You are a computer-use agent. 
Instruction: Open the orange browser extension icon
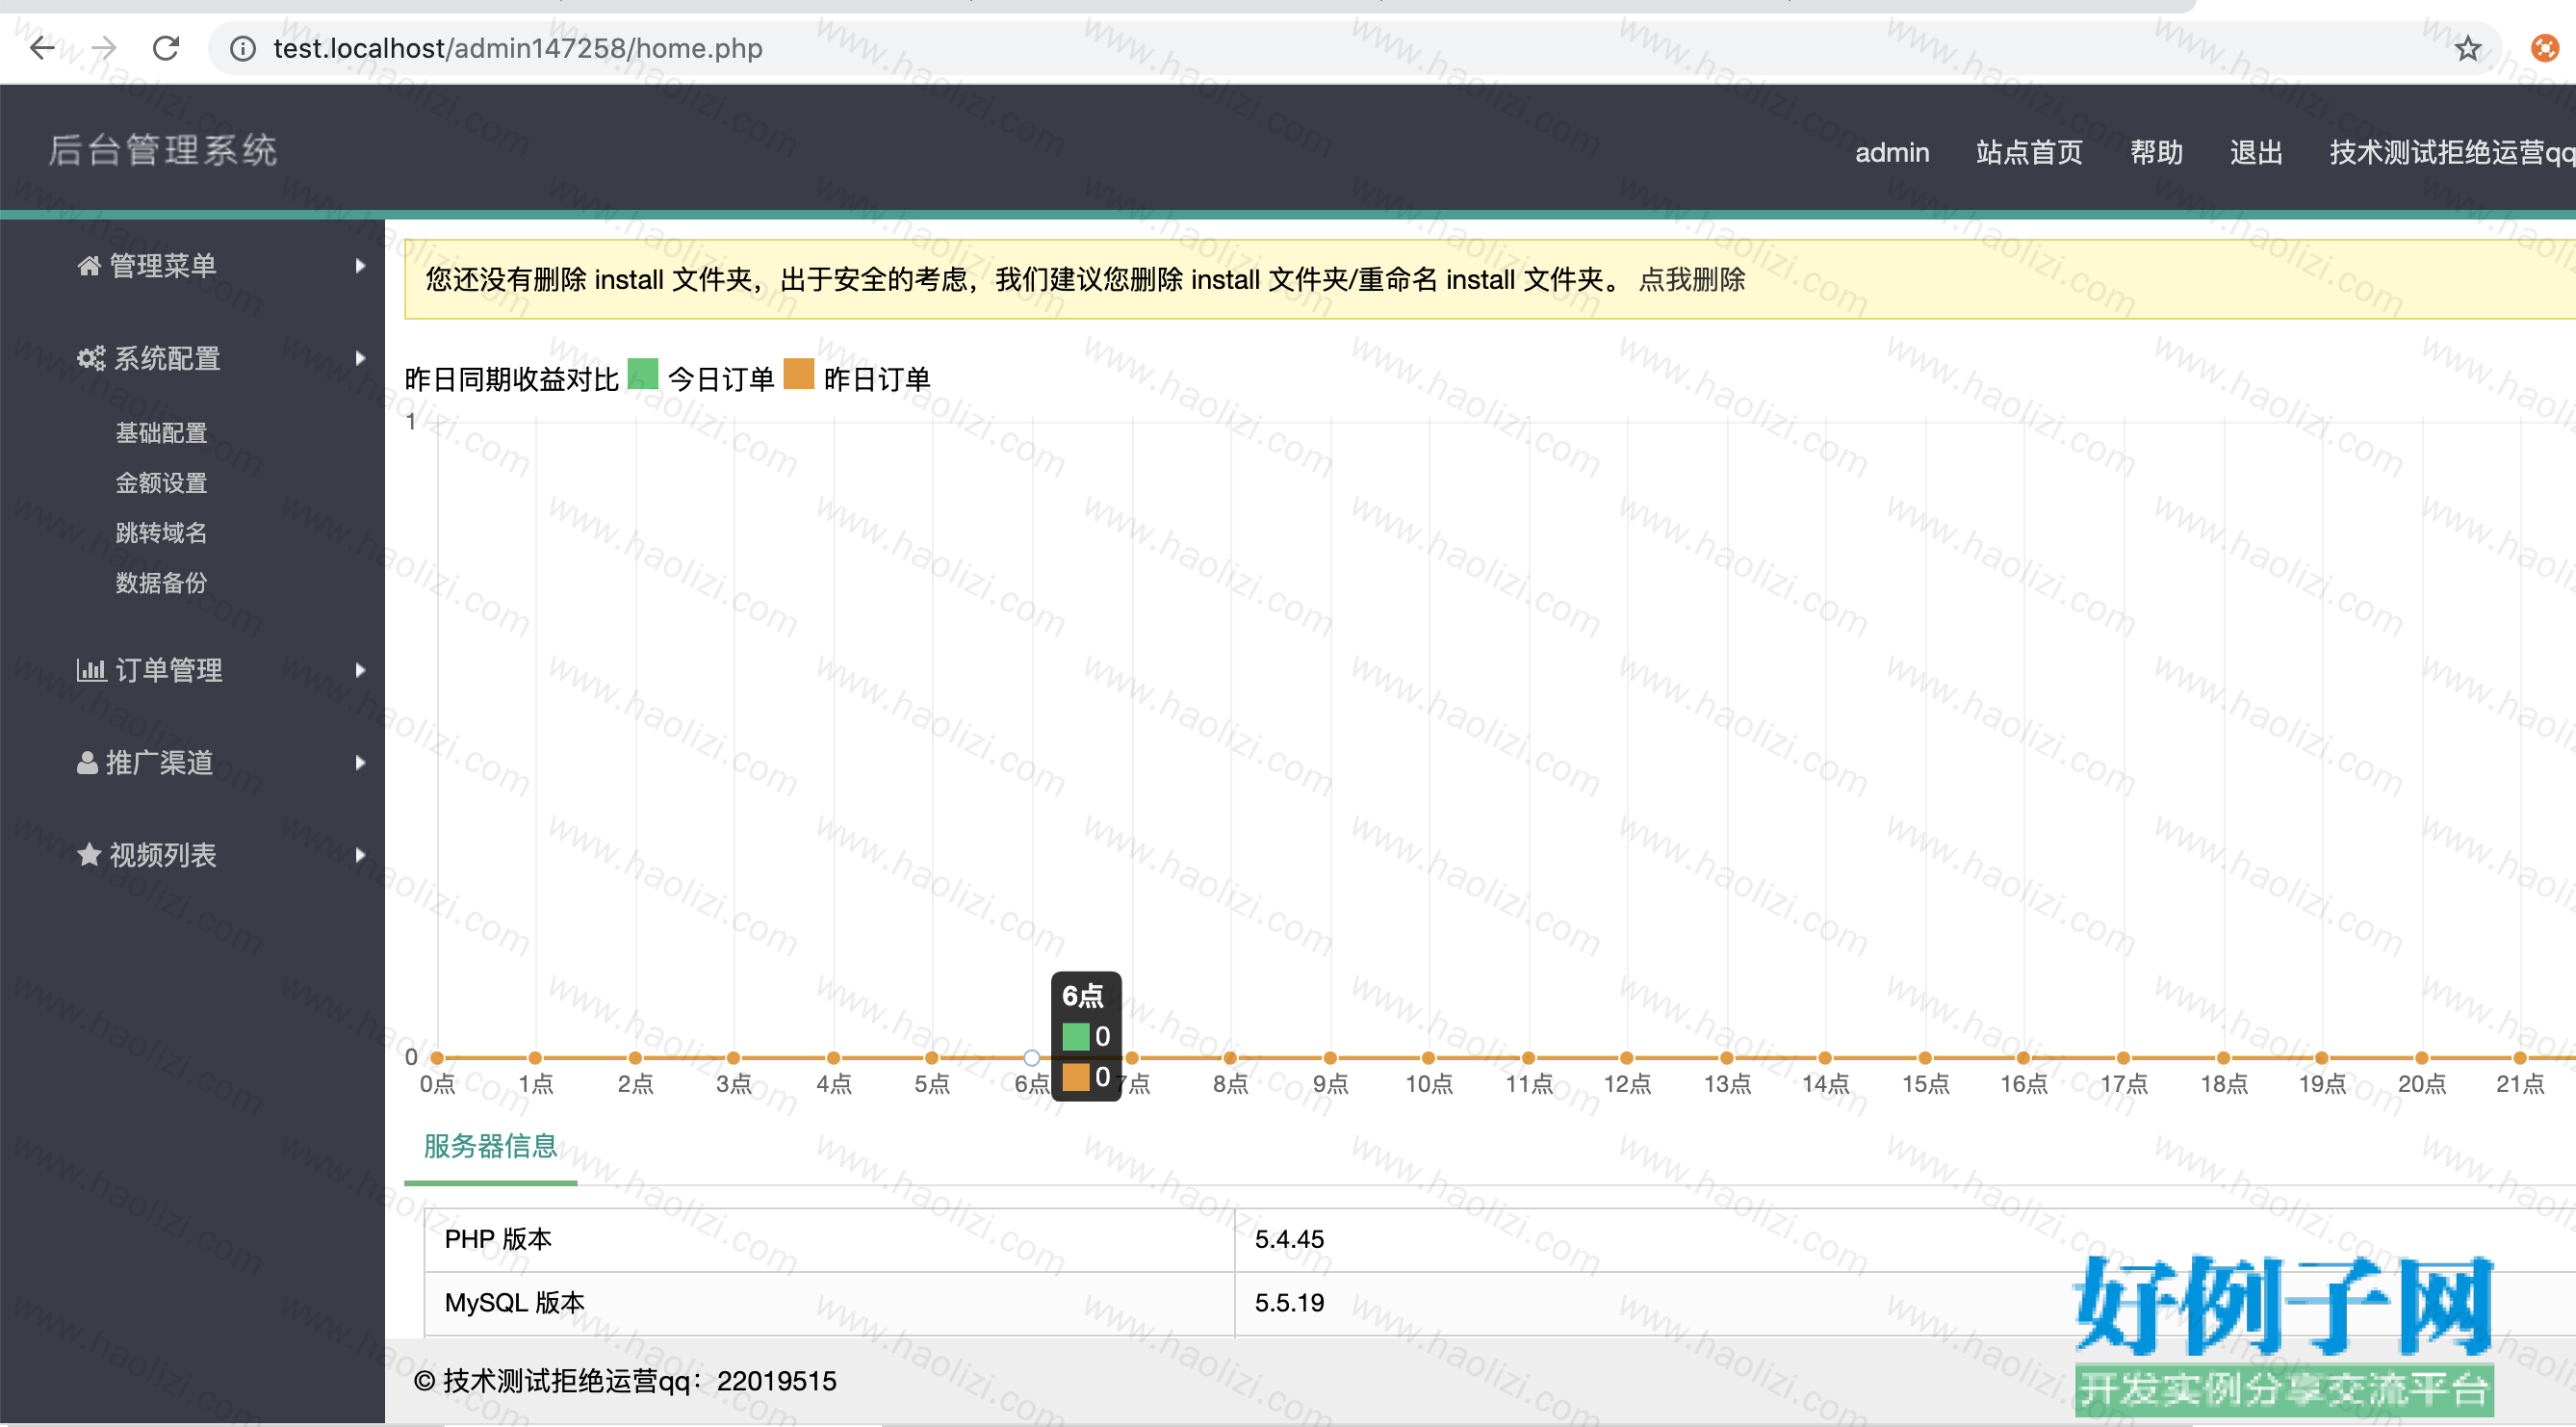(x=2544, y=48)
